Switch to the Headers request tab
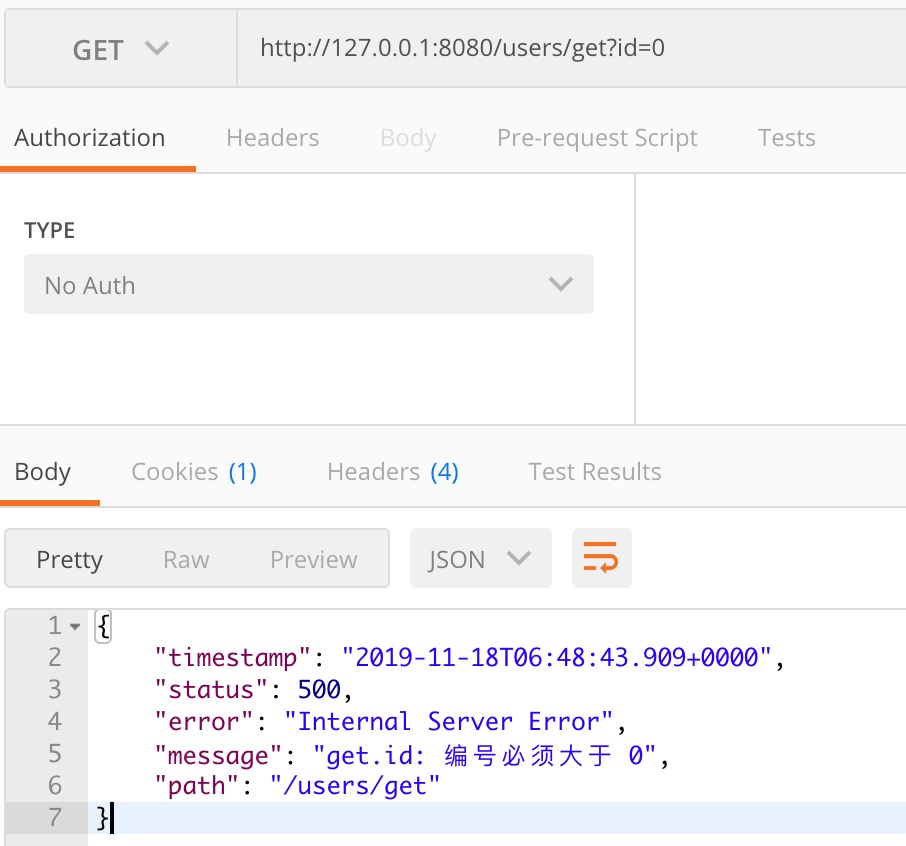Image resolution: width=906 pixels, height=846 pixels. [272, 138]
